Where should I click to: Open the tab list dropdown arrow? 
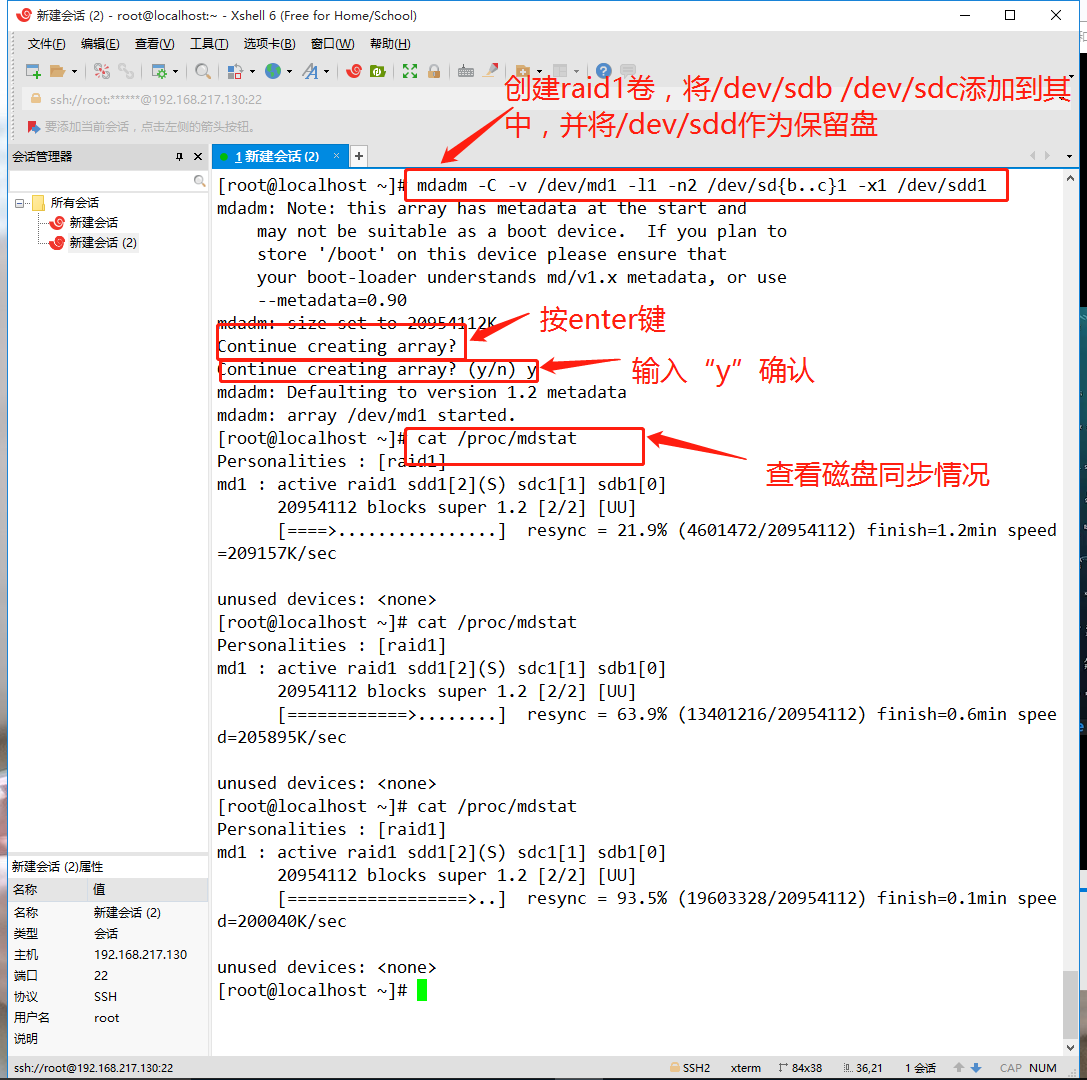(1069, 157)
